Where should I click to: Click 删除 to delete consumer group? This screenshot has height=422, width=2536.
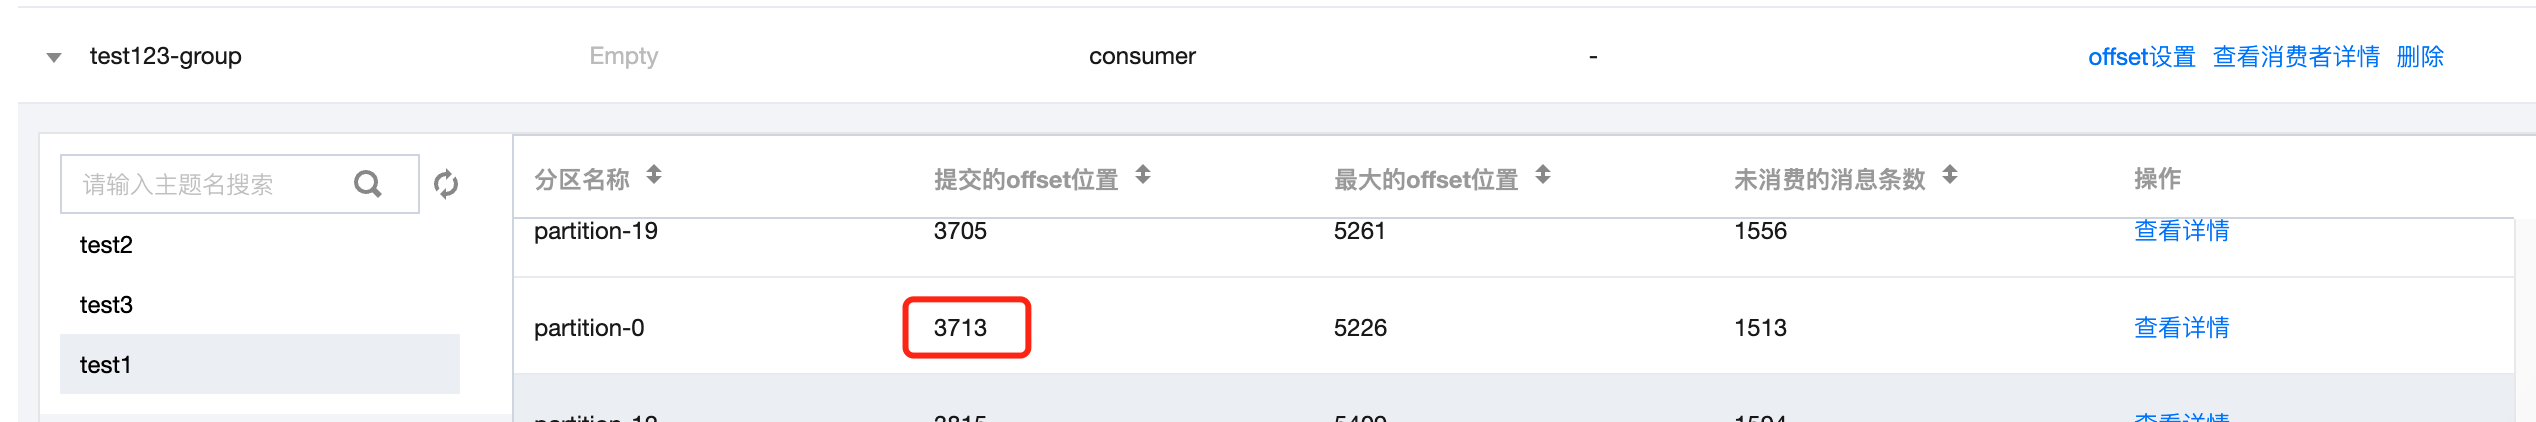(x=2420, y=57)
